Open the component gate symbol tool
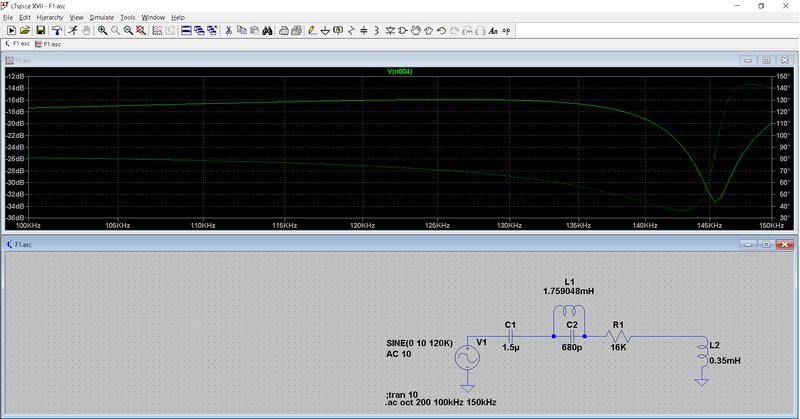This screenshot has height=419, width=800. pyautogui.click(x=403, y=31)
